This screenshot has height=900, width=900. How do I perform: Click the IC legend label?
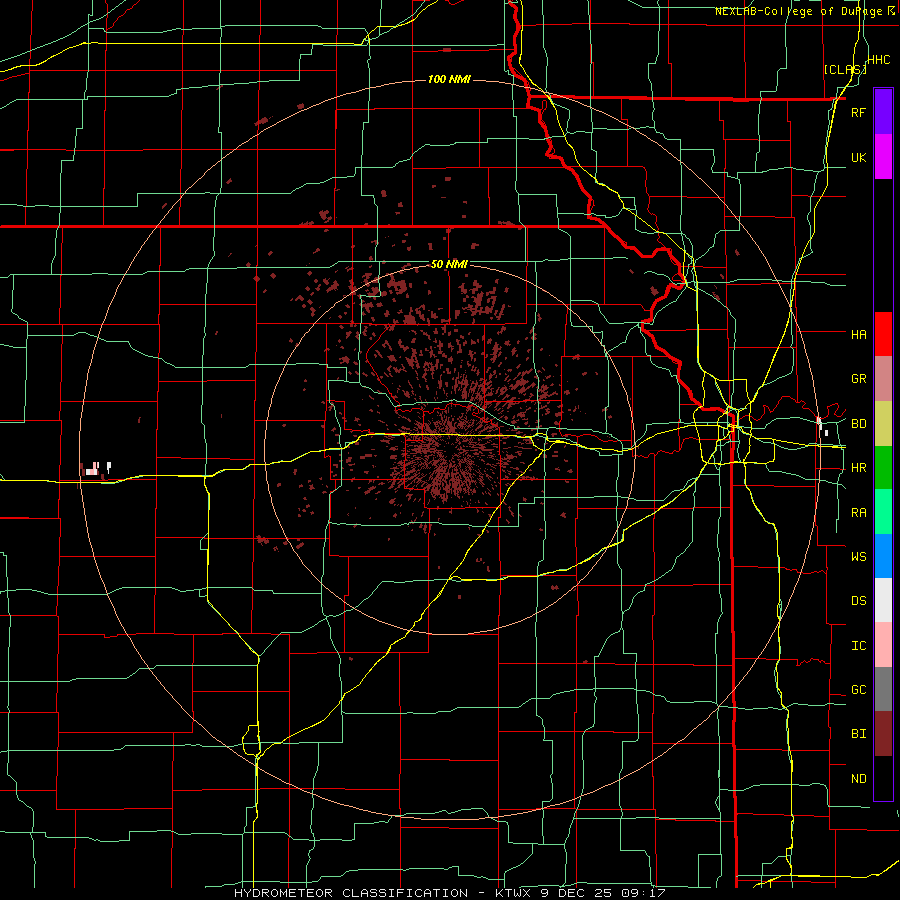pos(858,646)
